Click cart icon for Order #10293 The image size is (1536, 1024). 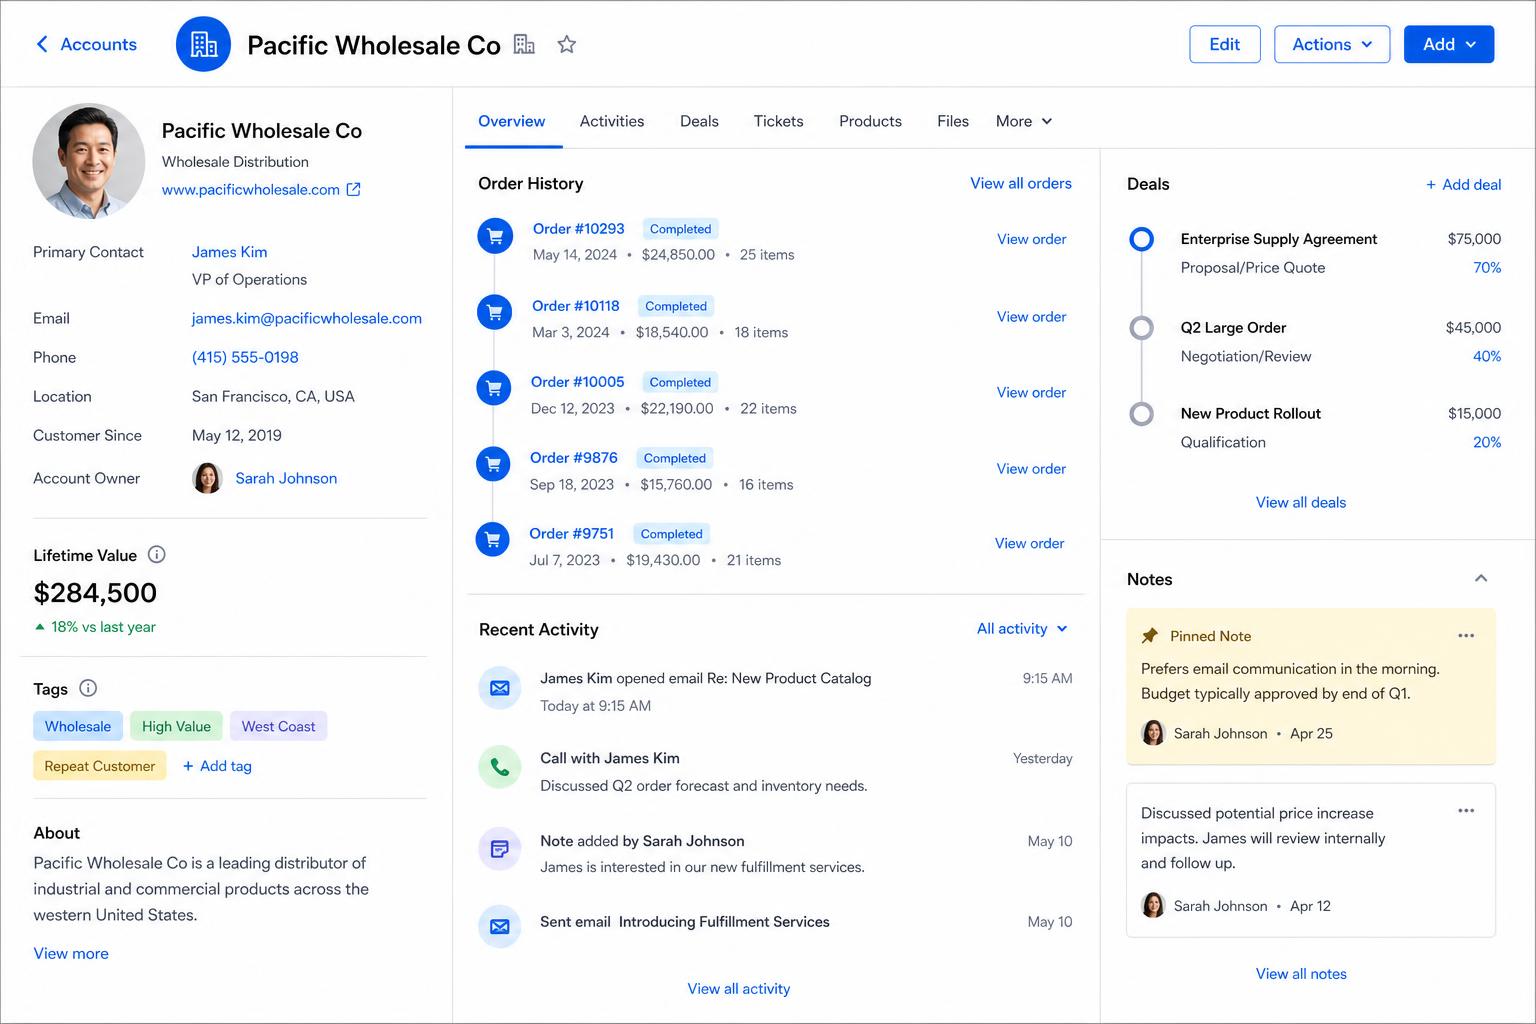click(x=494, y=236)
